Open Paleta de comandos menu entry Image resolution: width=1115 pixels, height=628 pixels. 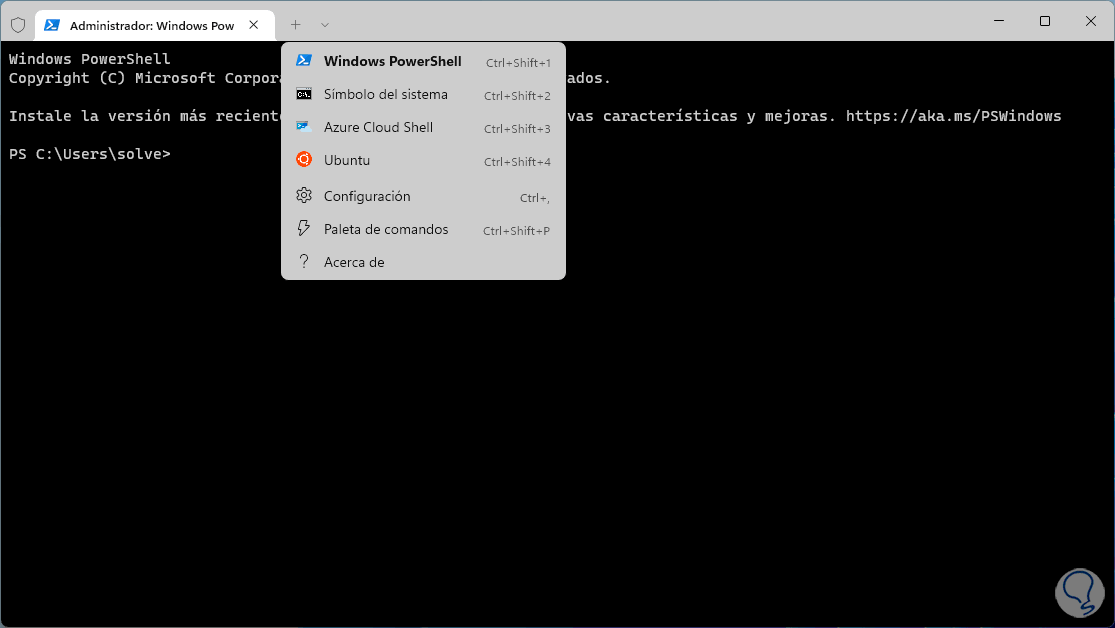point(386,229)
